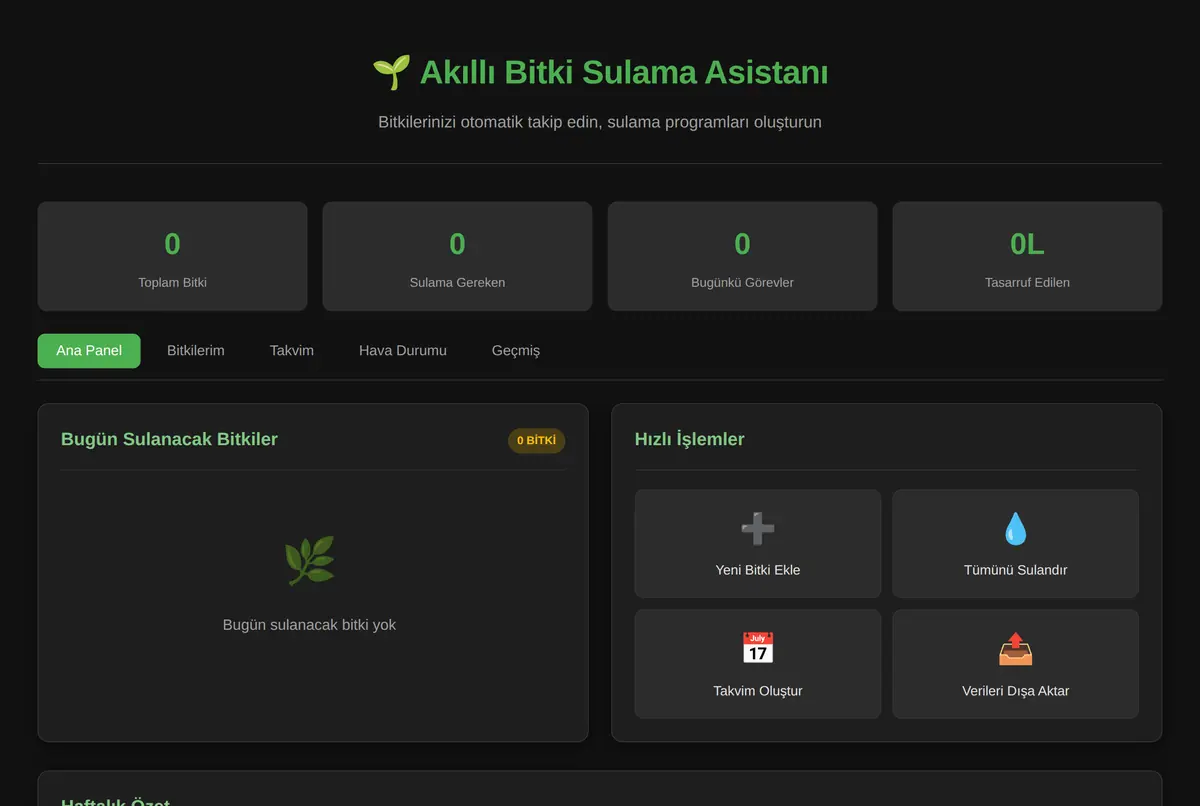Click the outbox icon in Verileri Dışa Aktar

1015,648
